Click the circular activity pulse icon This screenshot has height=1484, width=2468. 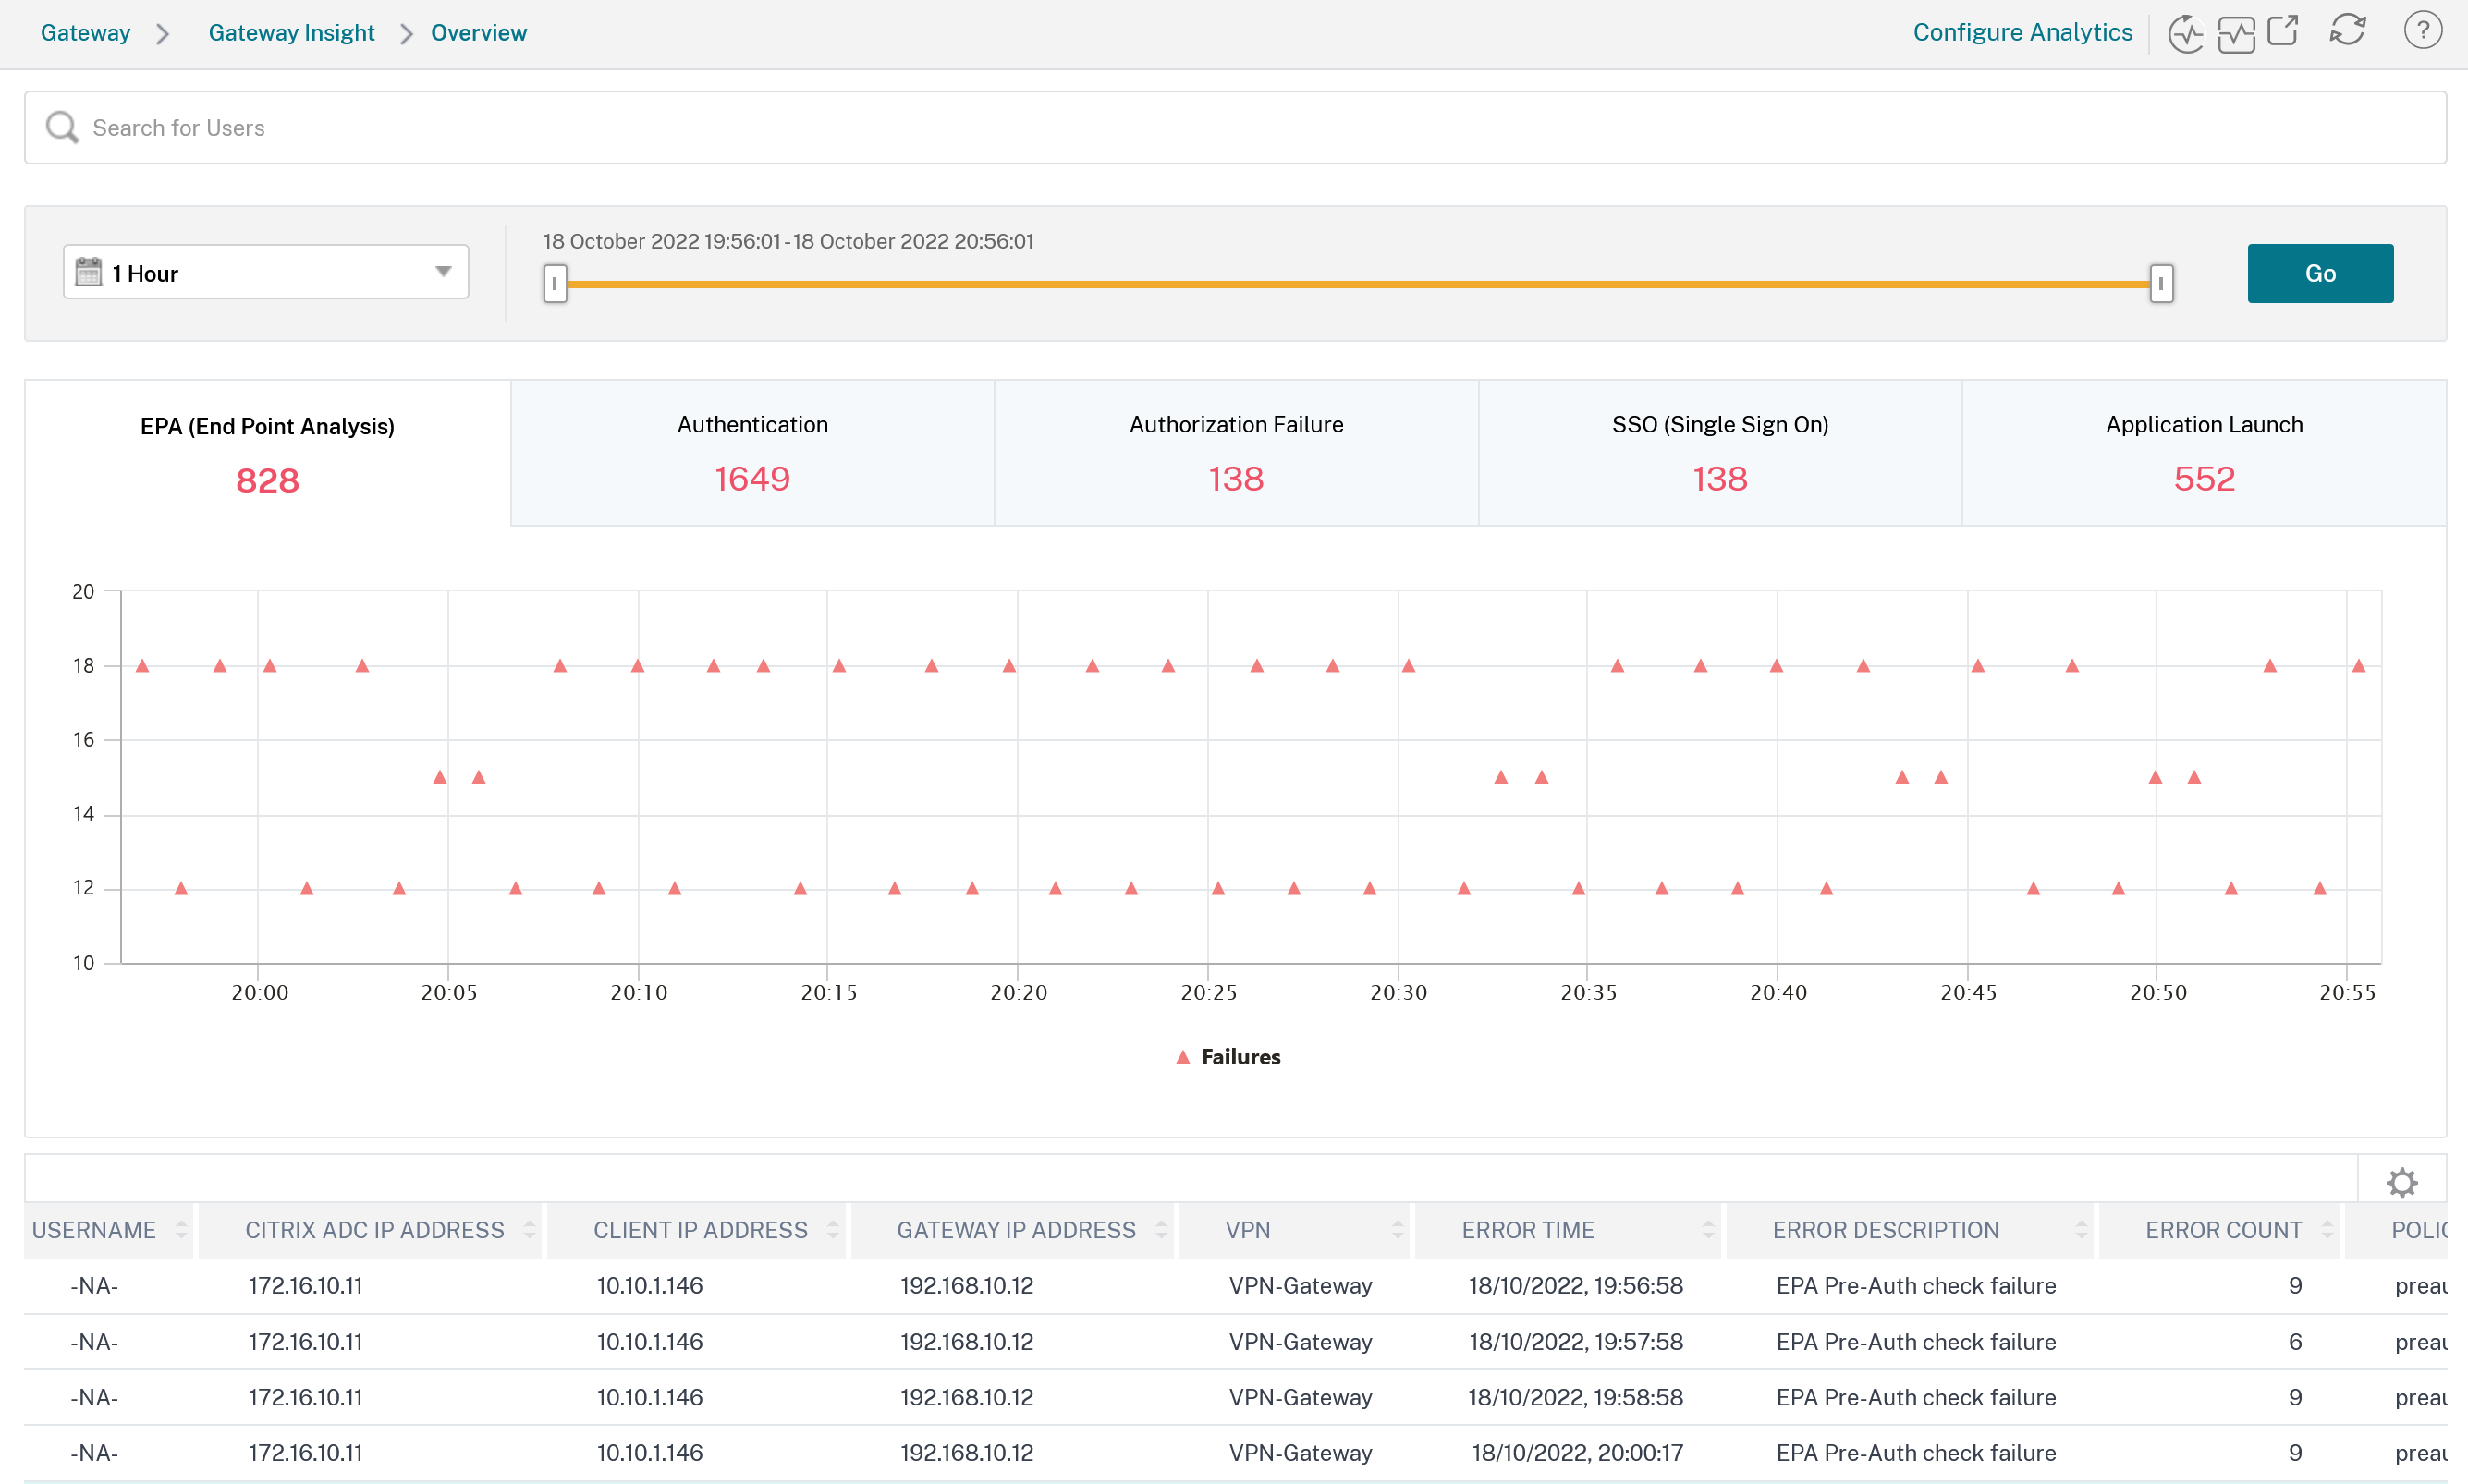pos(2186,33)
